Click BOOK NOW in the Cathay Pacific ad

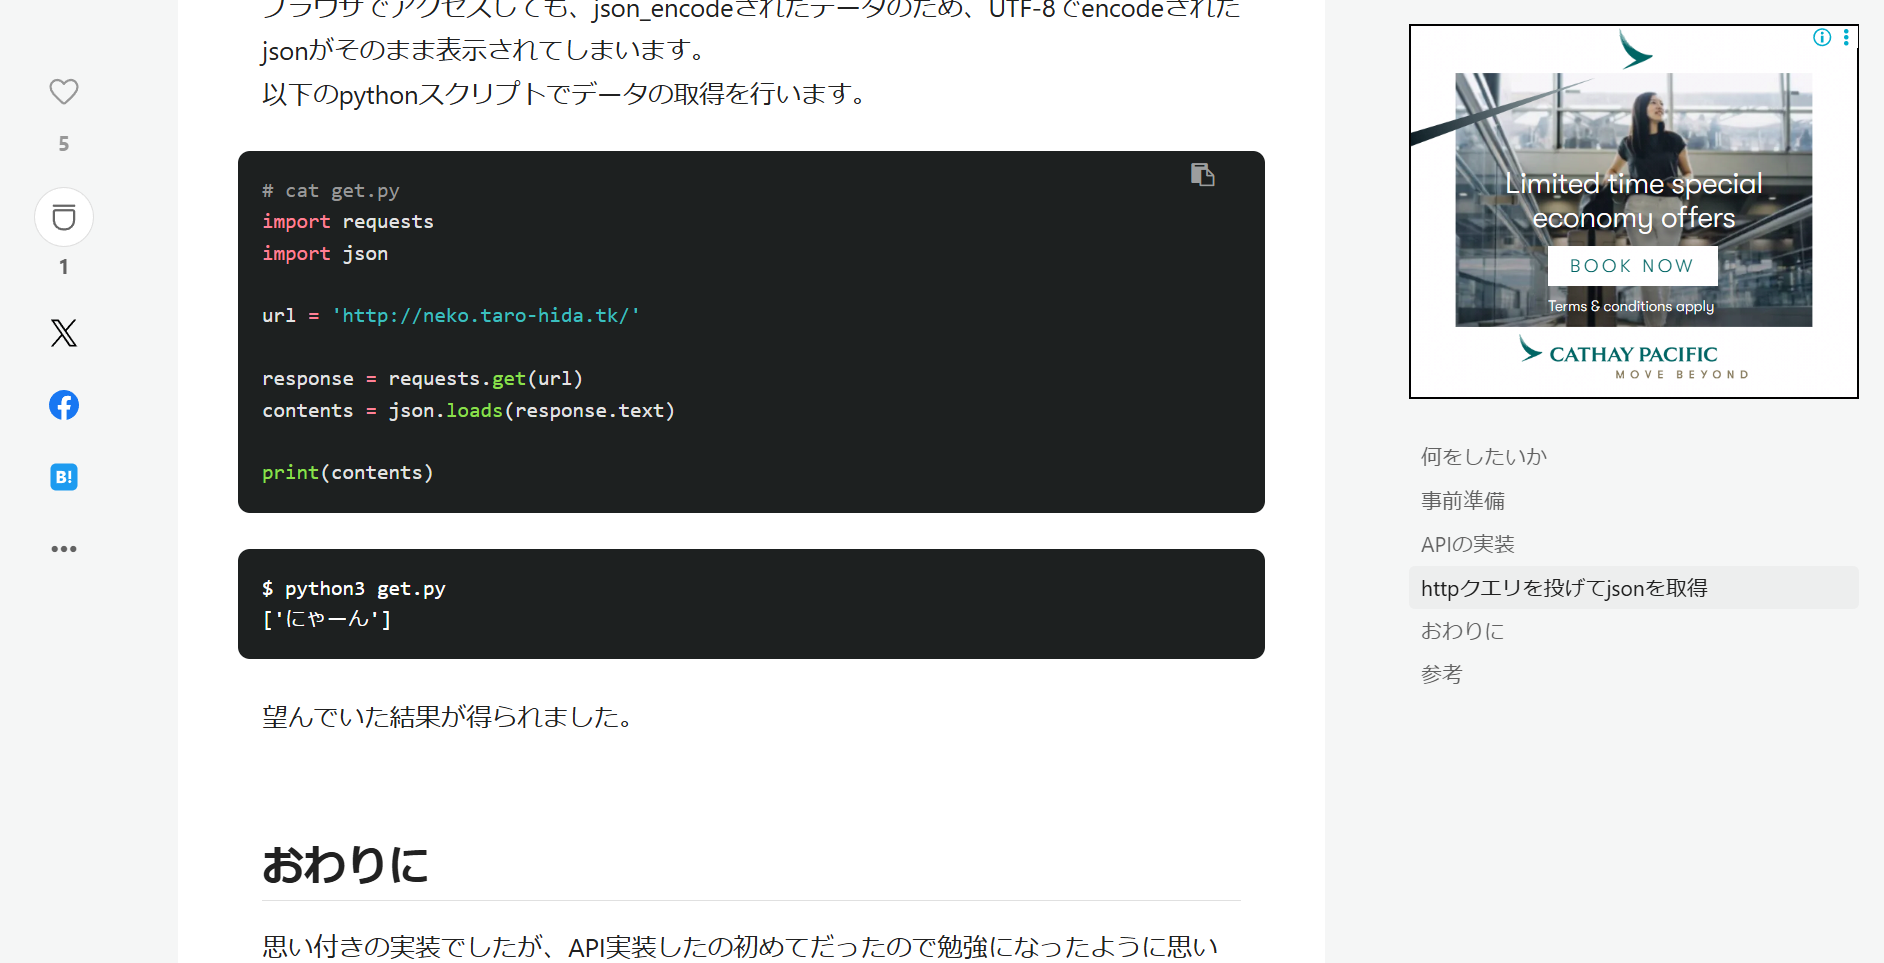pyautogui.click(x=1631, y=265)
